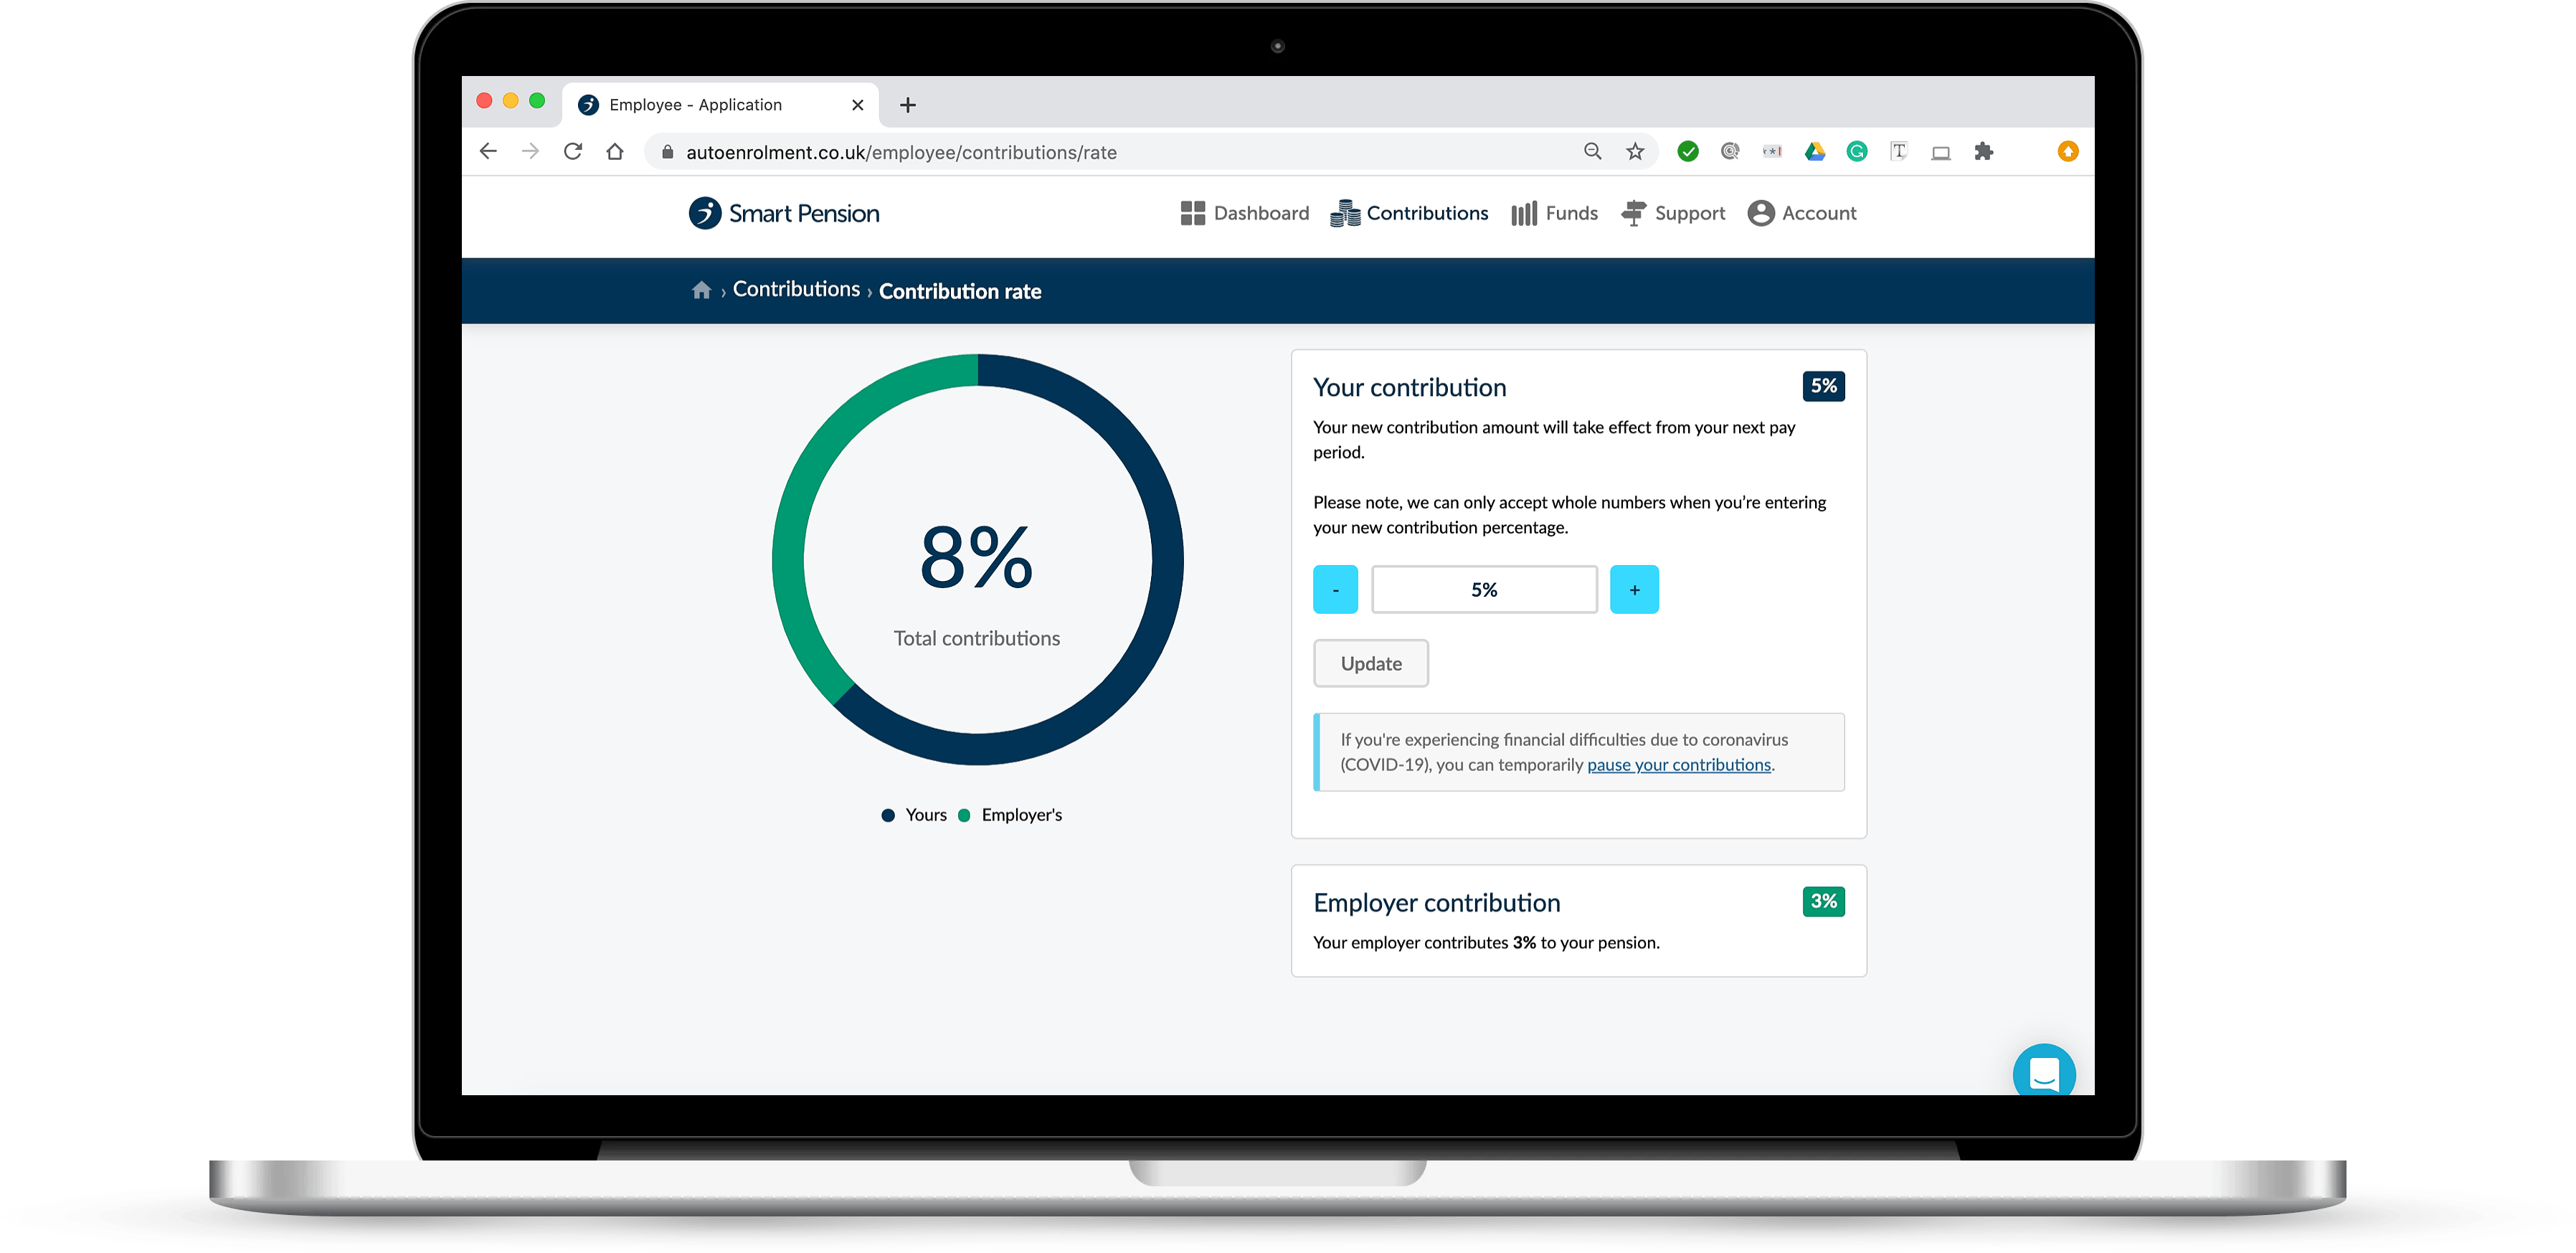Click the Smart Pension logo

pos(784,213)
